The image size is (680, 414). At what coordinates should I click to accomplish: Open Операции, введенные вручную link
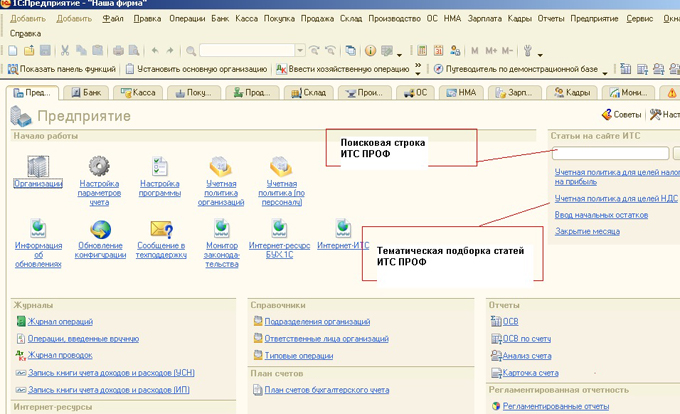[x=83, y=339]
